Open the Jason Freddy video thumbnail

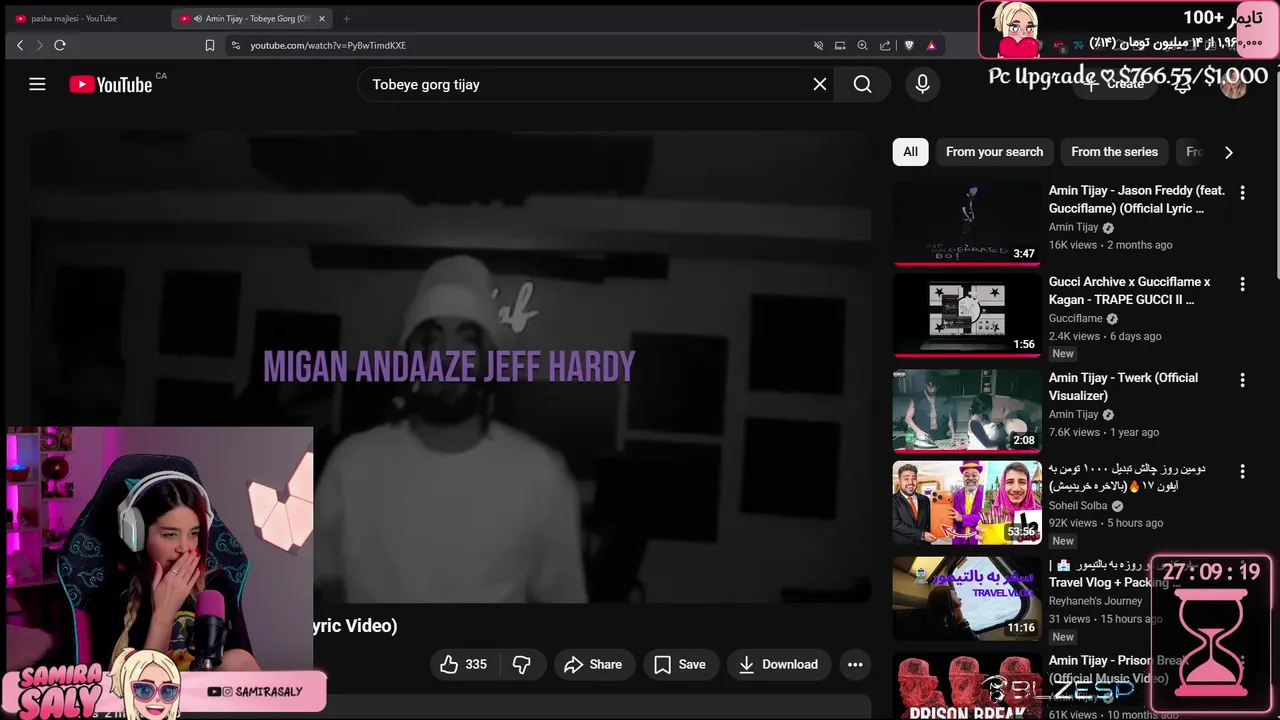(967, 224)
